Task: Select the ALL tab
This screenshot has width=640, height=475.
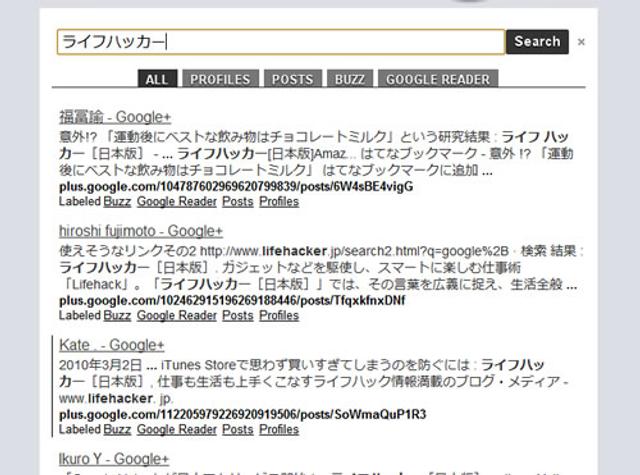Action: point(157,79)
